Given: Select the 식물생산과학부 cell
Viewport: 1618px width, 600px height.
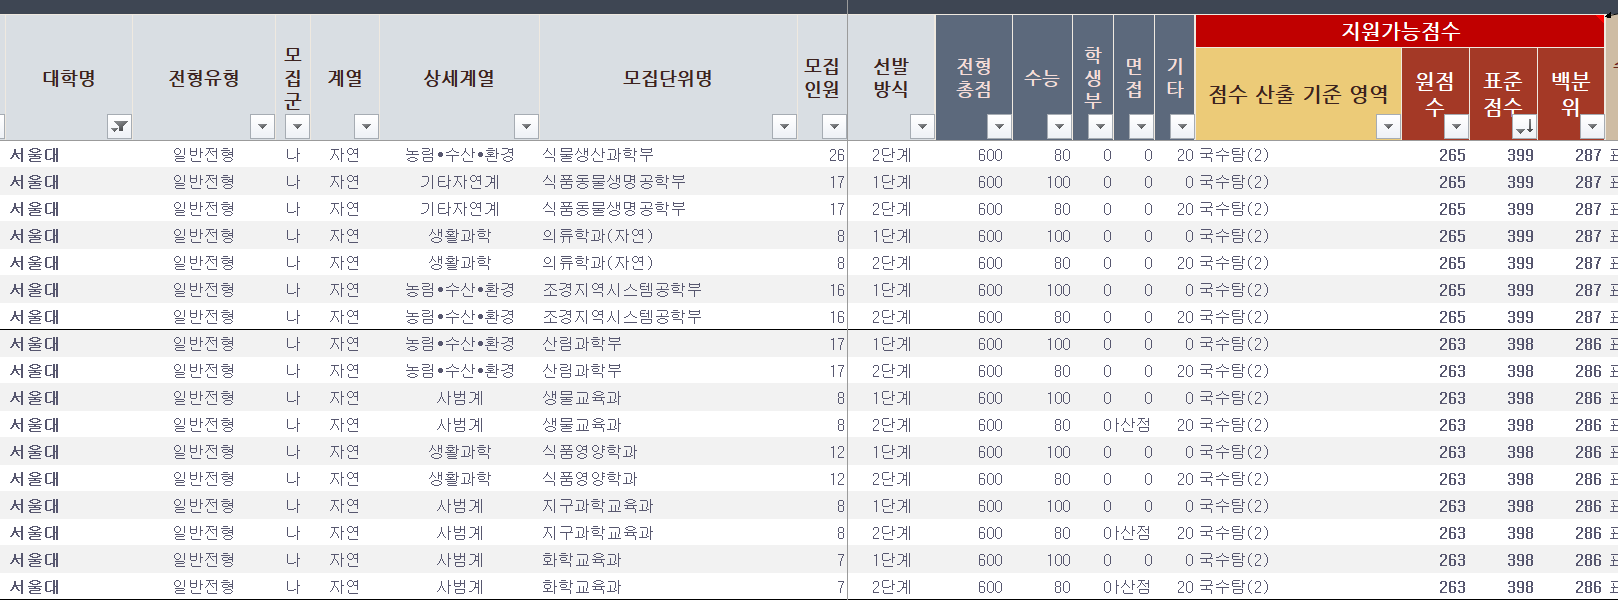Looking at the screenshot, I should (x=668, y=155).
